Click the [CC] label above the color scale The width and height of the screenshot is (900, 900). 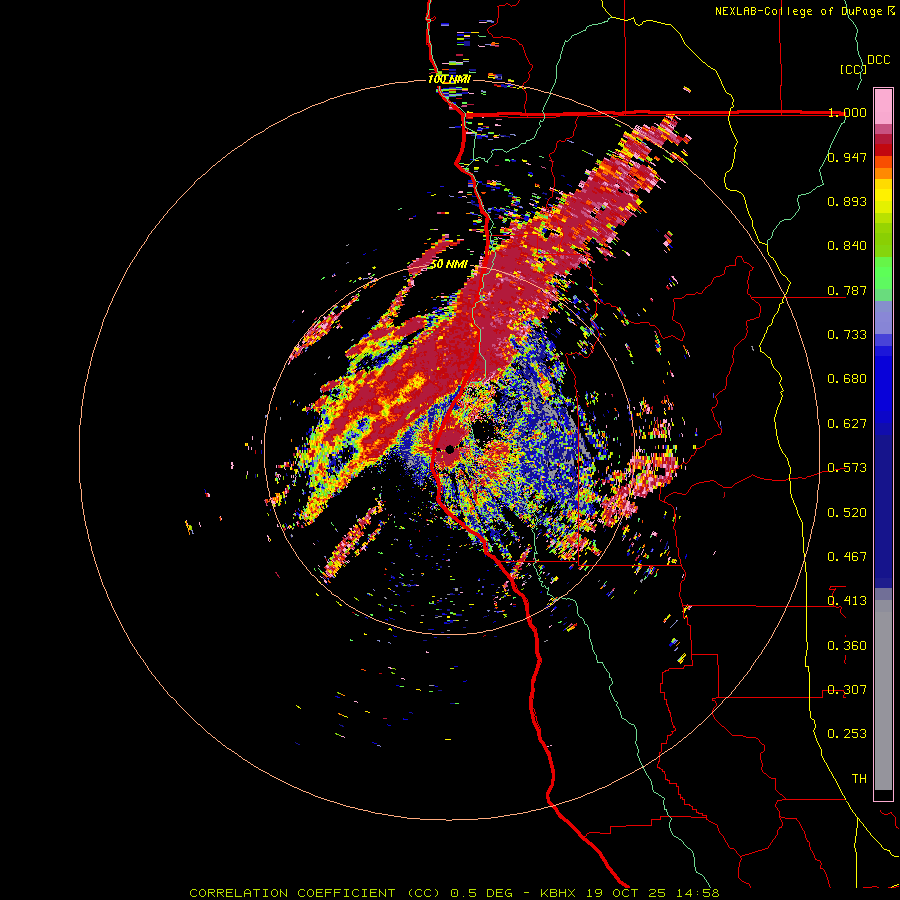853,69
